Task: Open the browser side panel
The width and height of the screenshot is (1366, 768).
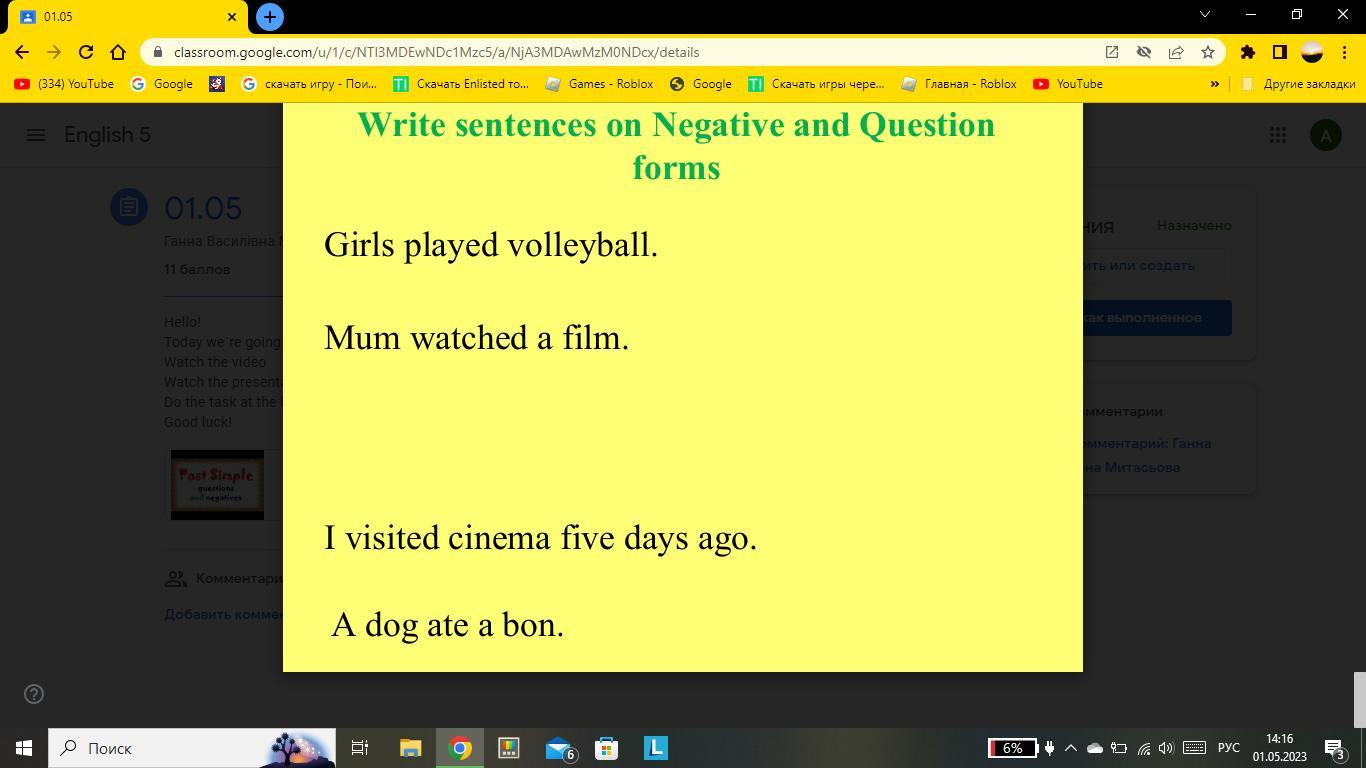Action: [x=1279, y=52]
